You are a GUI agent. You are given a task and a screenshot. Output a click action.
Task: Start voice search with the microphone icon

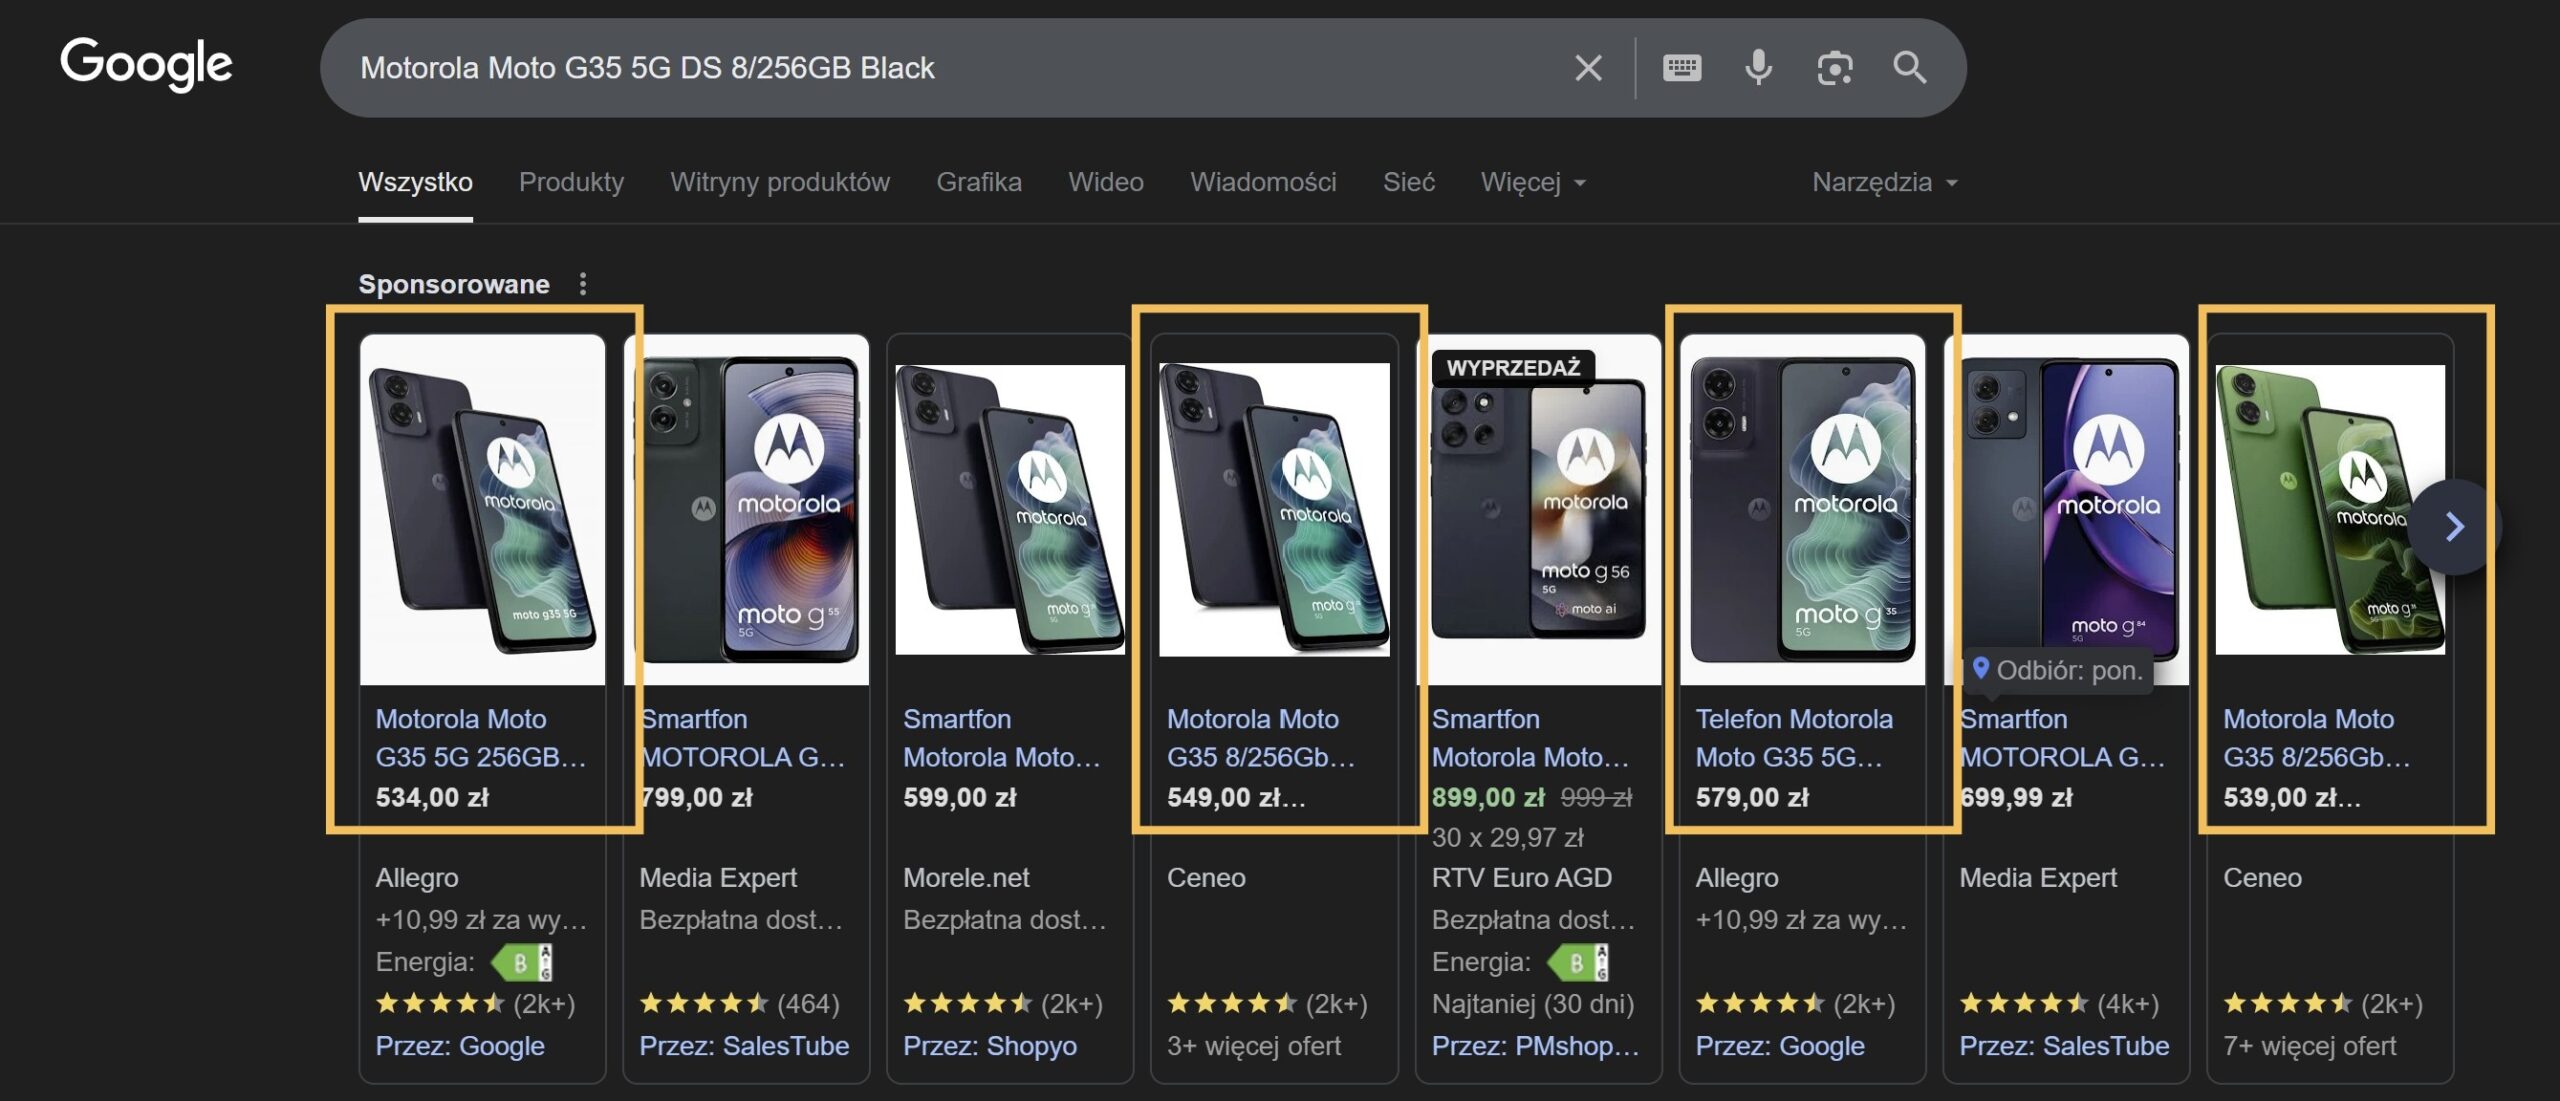click(1757, 67)
